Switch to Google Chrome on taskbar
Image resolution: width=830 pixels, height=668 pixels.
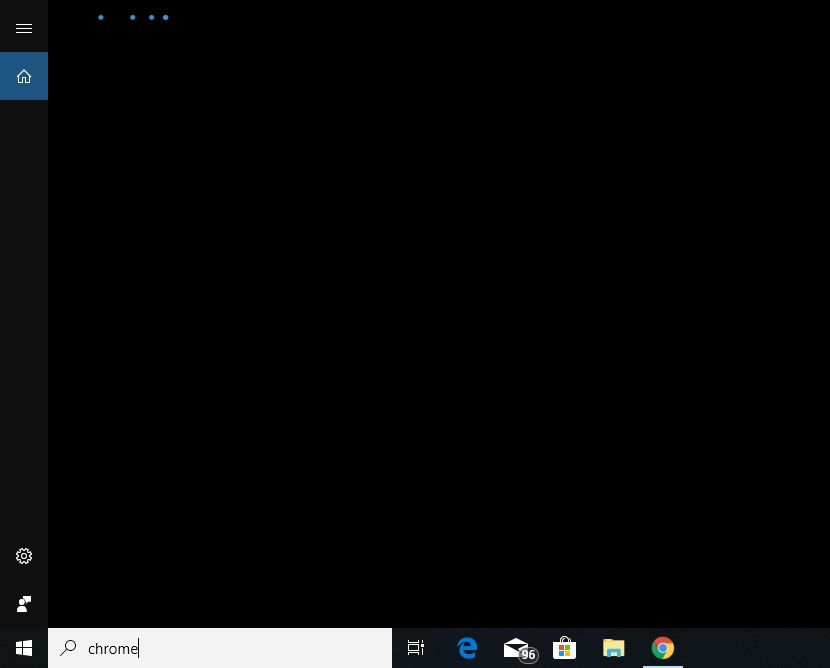point(663,648)
